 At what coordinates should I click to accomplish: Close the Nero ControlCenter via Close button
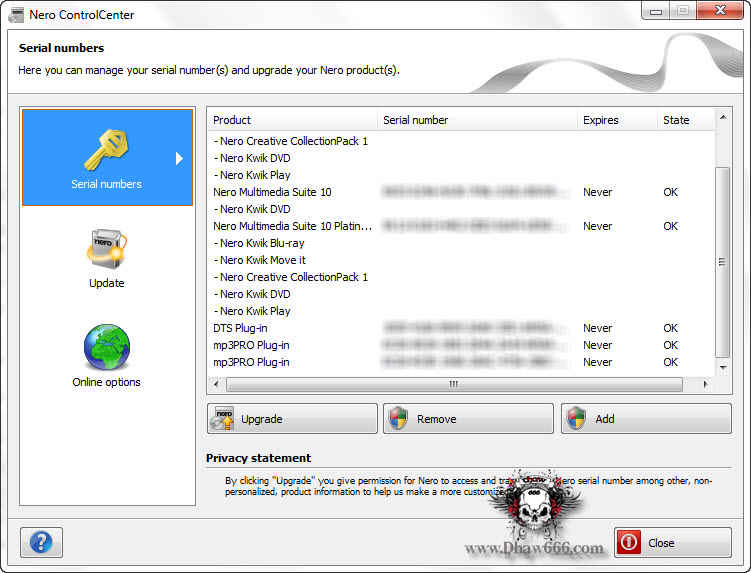point(673,542)
